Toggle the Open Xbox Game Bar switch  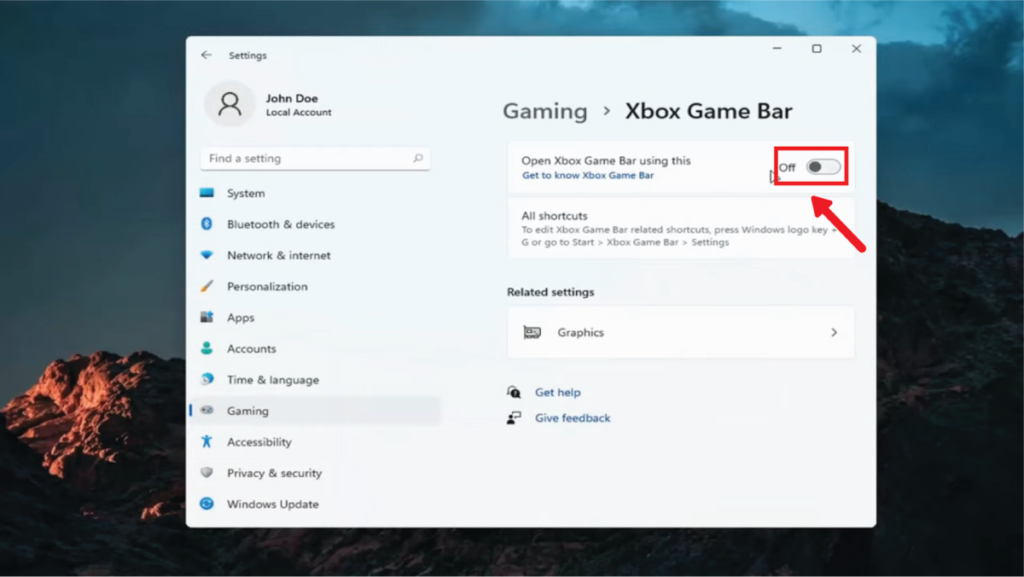point(823,167)
